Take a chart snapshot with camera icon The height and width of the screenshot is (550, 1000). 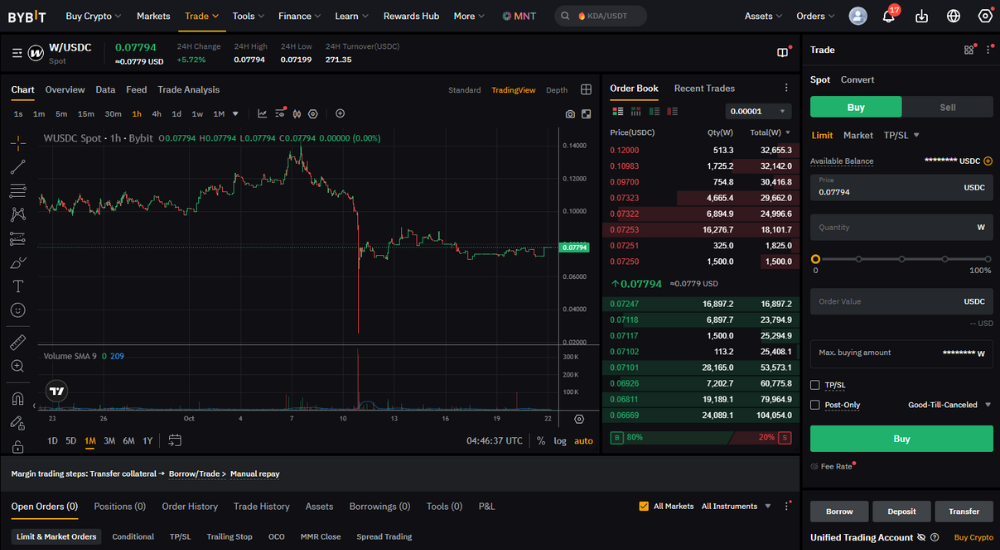click(570, 114)
